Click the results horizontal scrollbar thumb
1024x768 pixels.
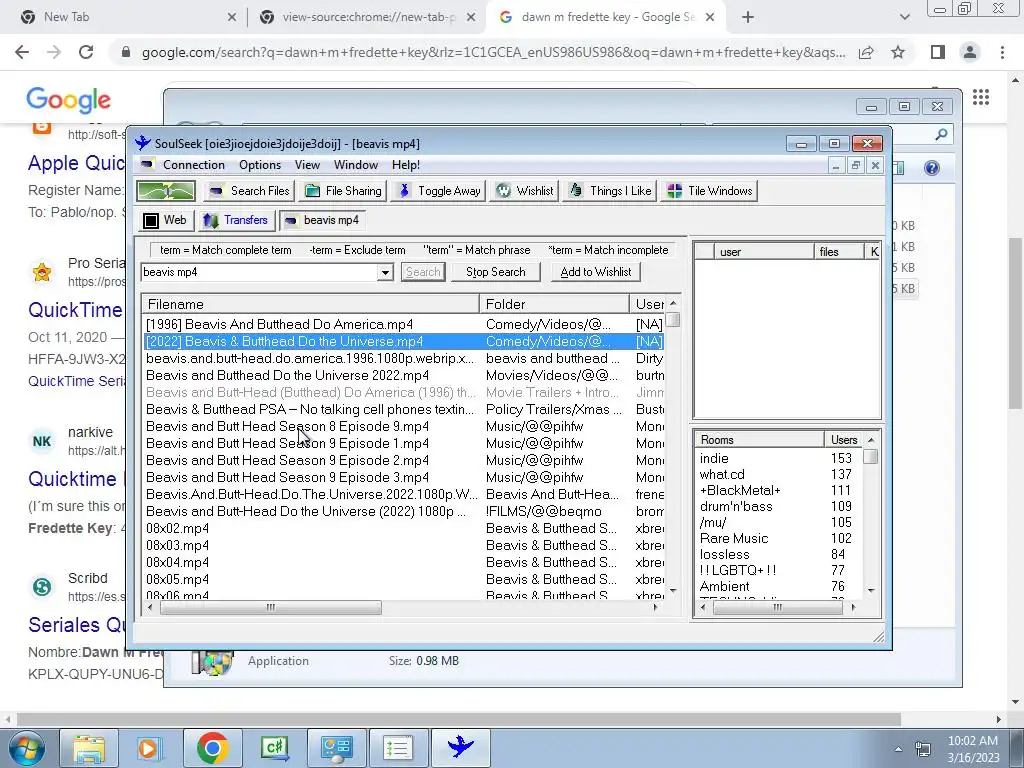pos(271,608)
